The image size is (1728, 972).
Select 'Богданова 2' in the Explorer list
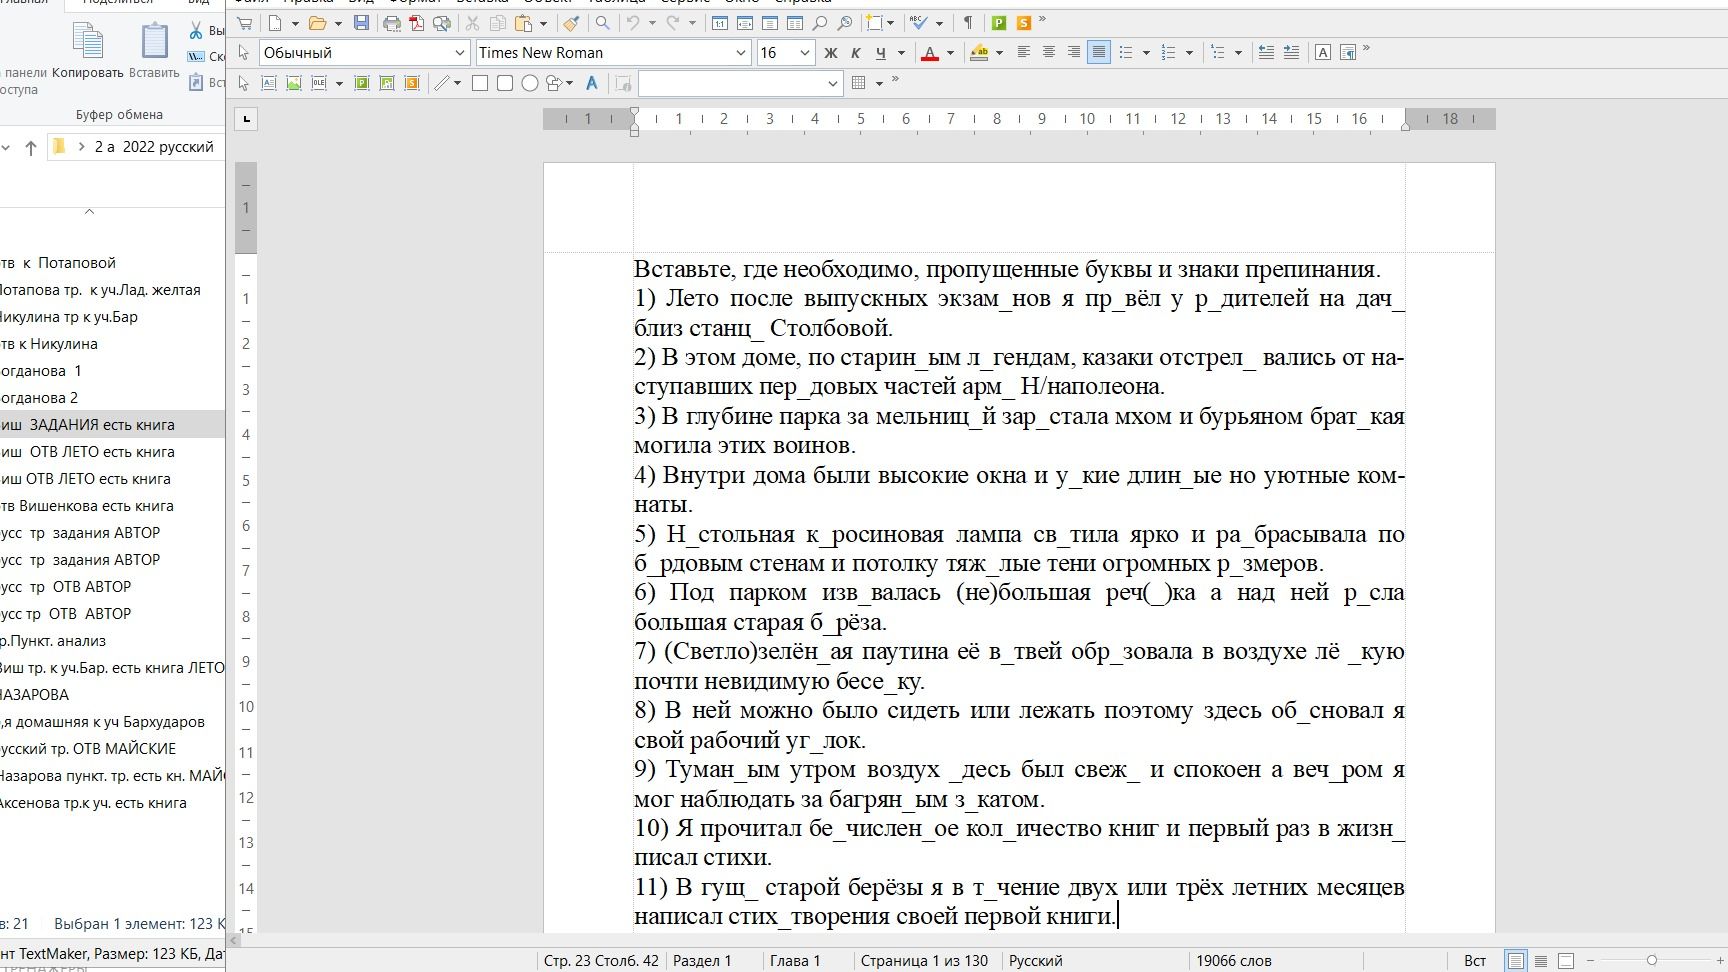click(x=39, y=398)
